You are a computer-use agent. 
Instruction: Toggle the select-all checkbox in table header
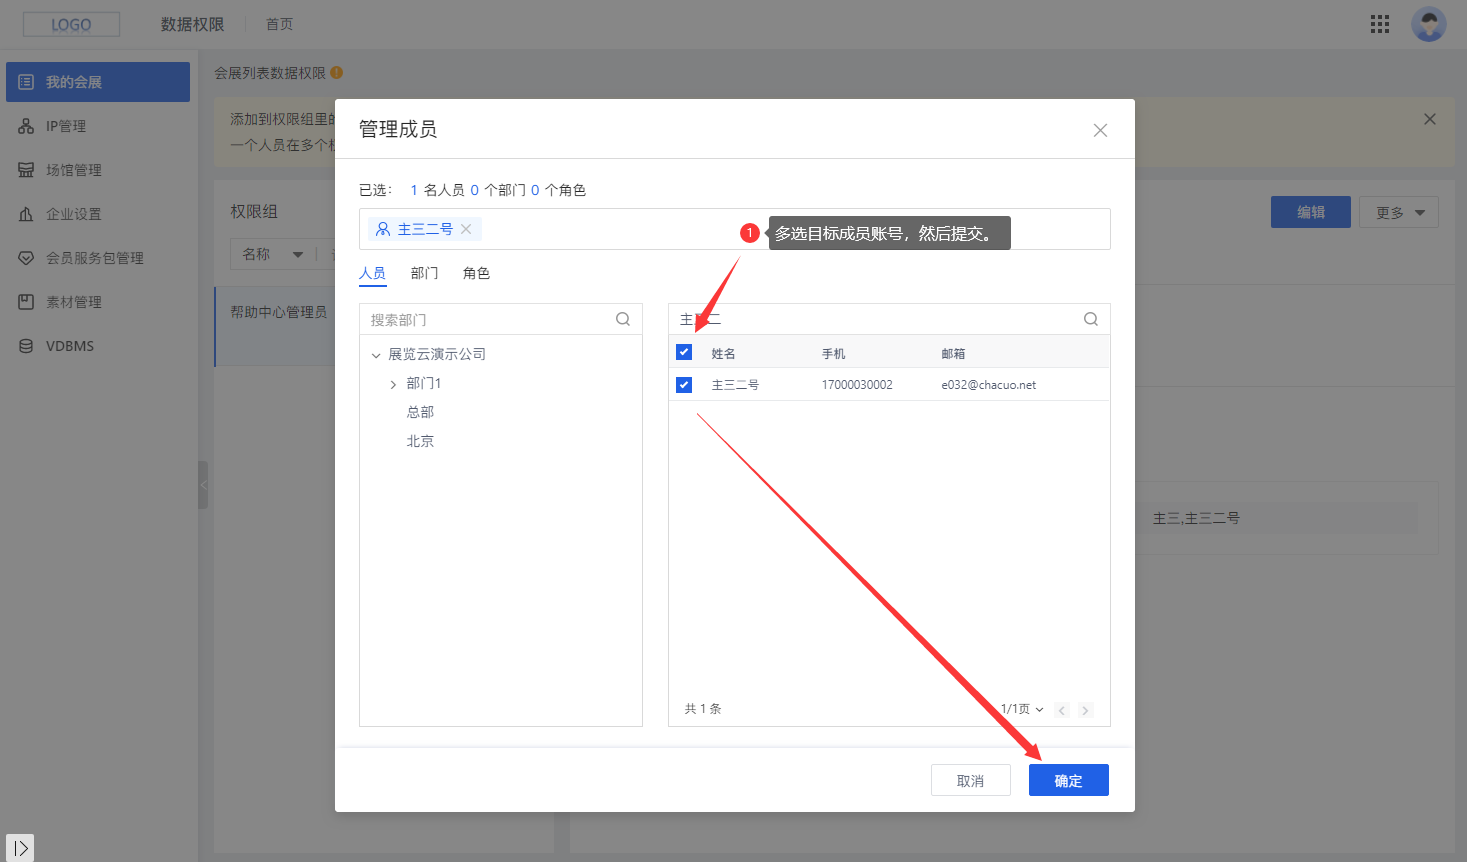(x=684, y=352)
